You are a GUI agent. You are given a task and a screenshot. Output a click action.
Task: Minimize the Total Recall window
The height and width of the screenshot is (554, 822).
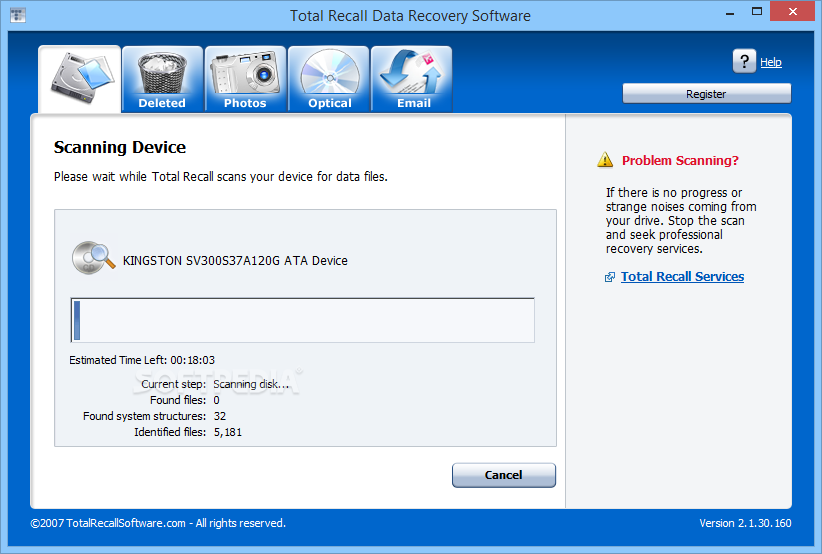pyautogui.click(x=730, y=13)
